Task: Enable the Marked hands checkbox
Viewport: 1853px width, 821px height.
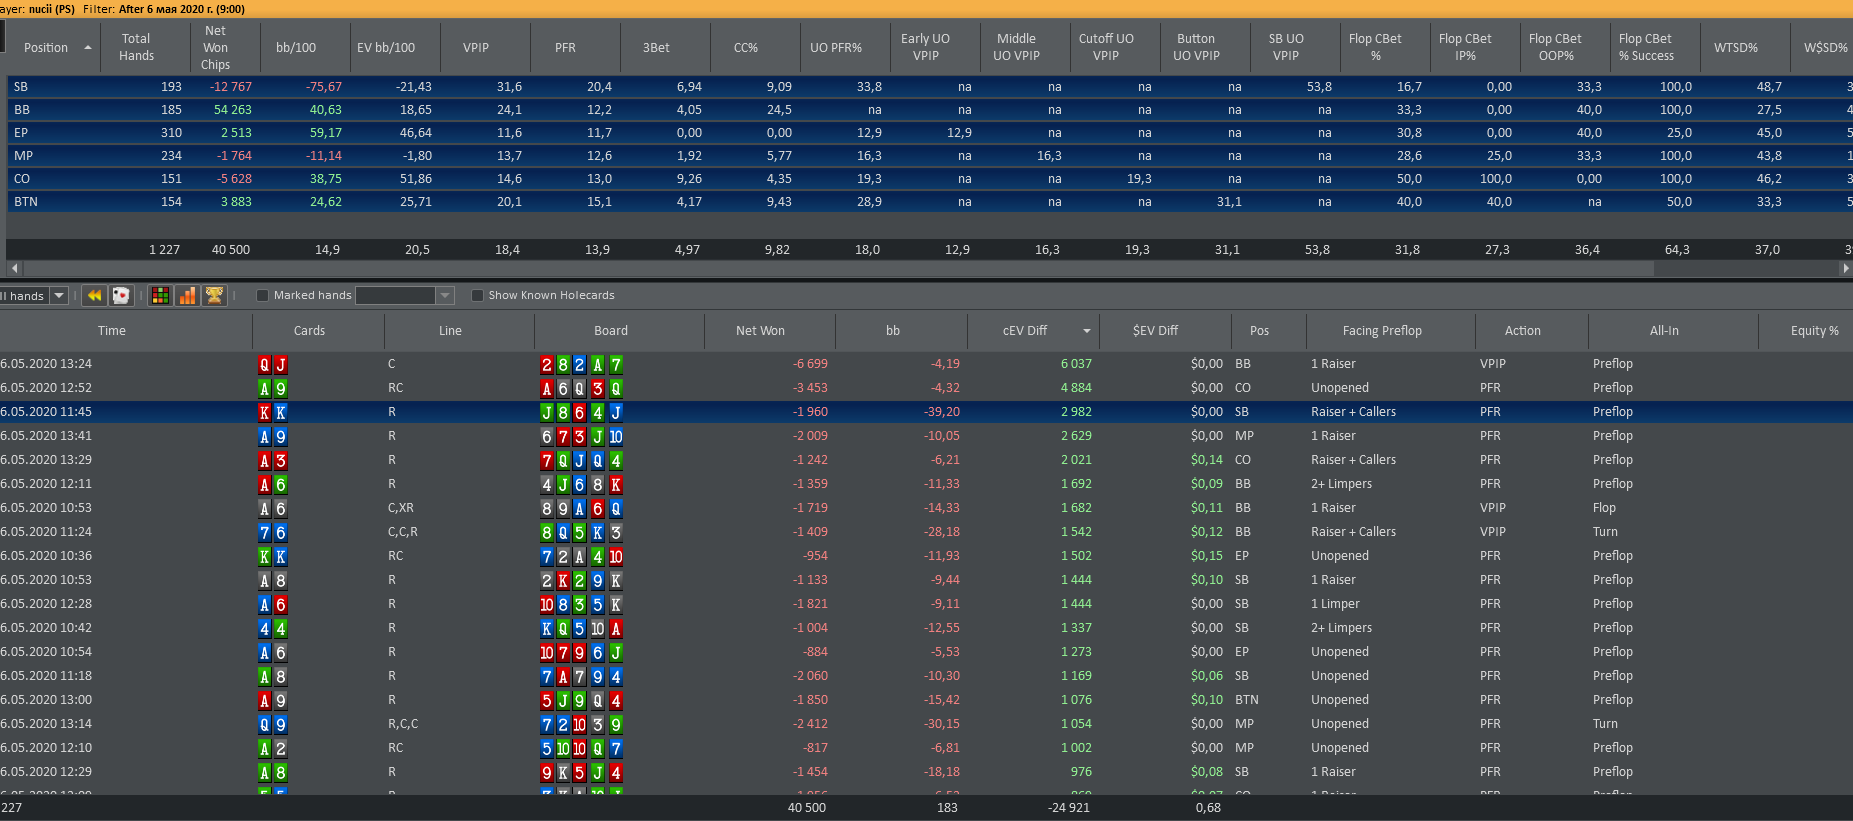Action: pyautogui.click(x=262, y=295)
